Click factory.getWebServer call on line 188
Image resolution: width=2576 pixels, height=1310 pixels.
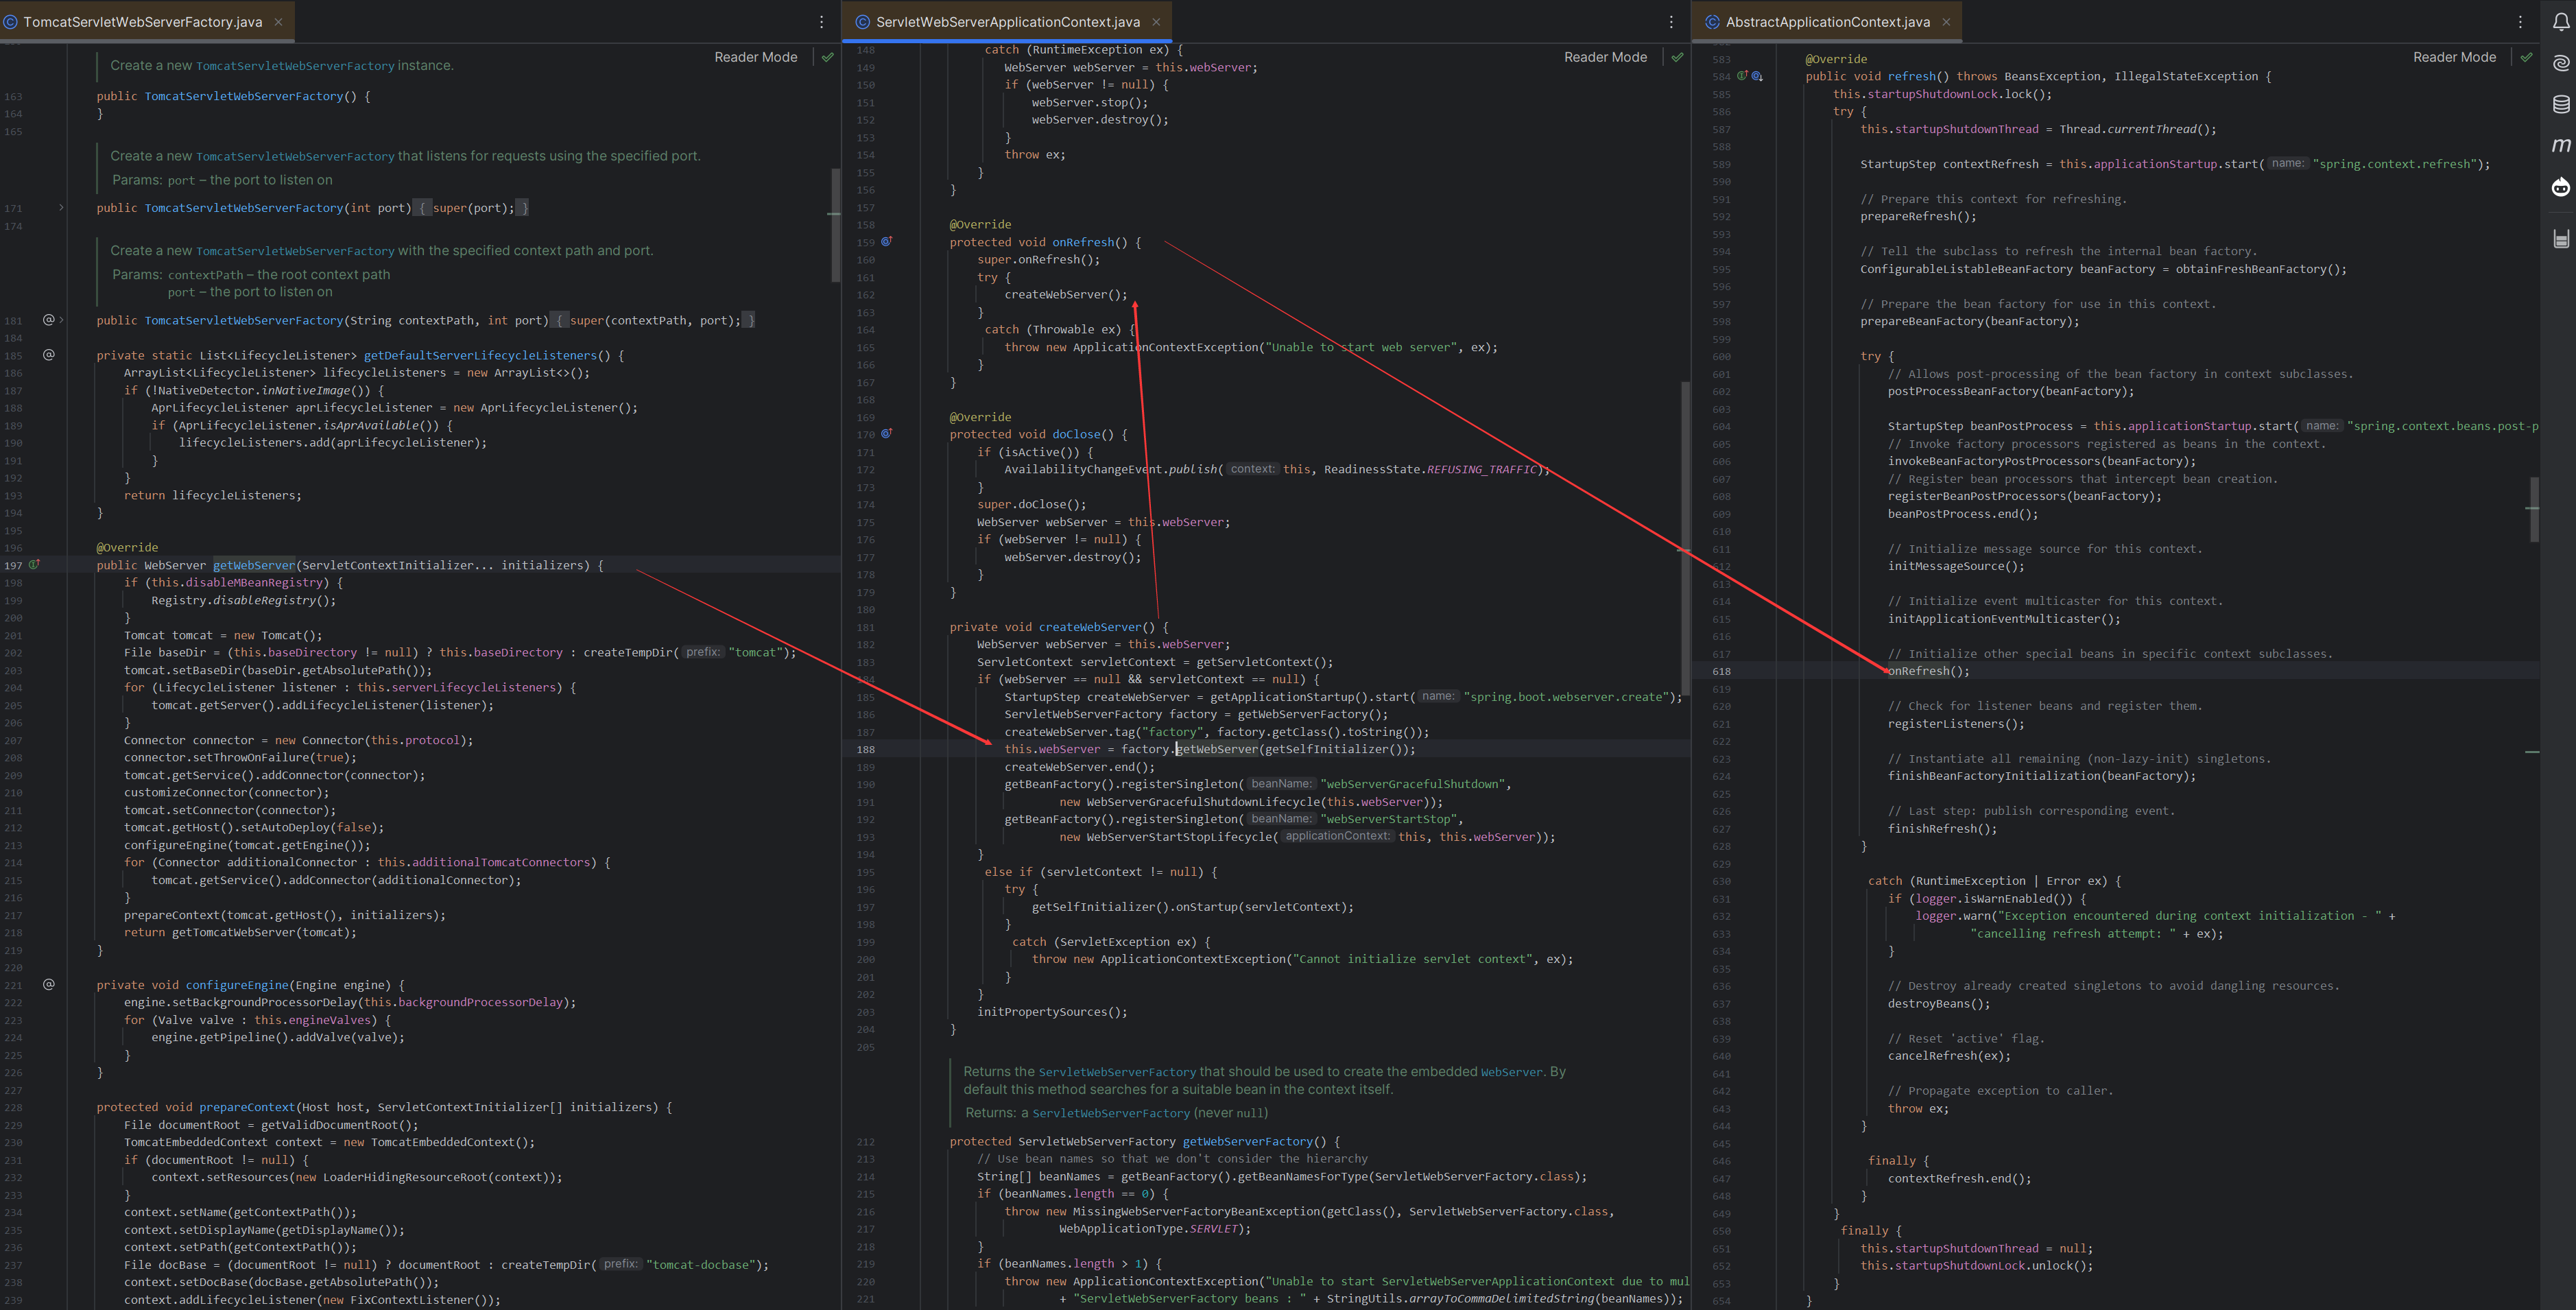(1217, 749)
